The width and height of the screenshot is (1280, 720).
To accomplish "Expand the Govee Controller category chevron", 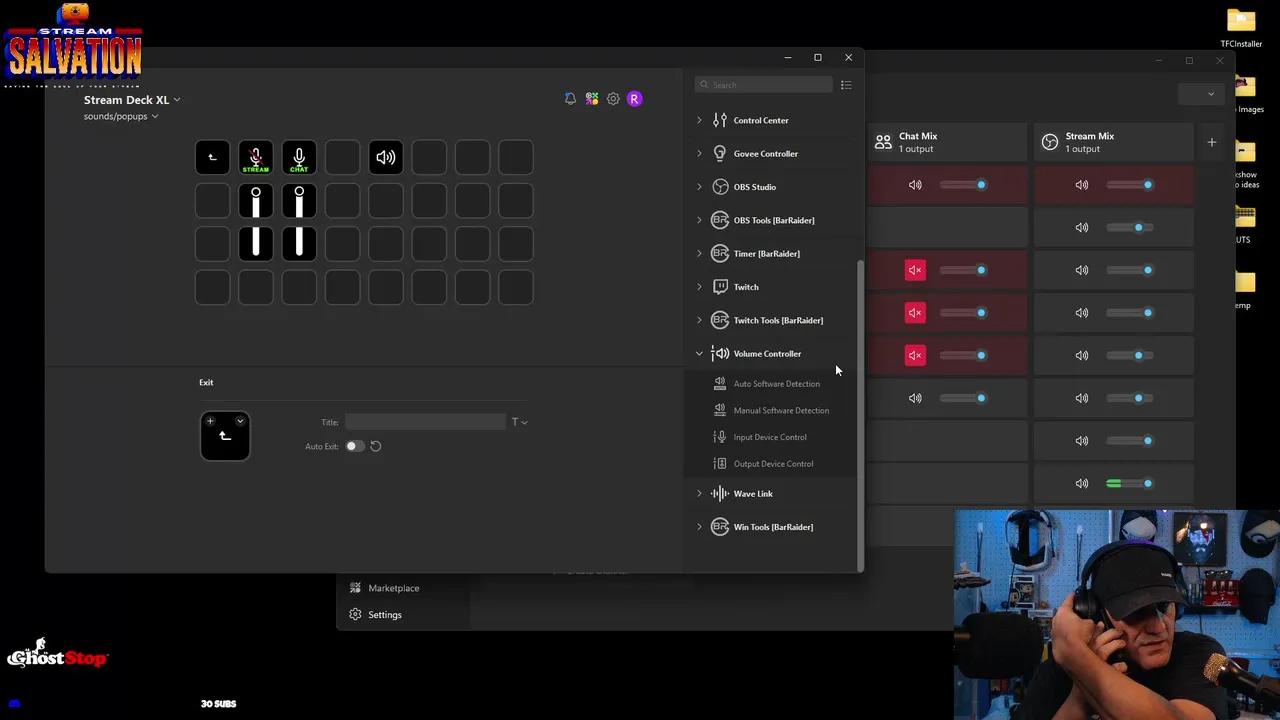I will click(x=699, y=153).
